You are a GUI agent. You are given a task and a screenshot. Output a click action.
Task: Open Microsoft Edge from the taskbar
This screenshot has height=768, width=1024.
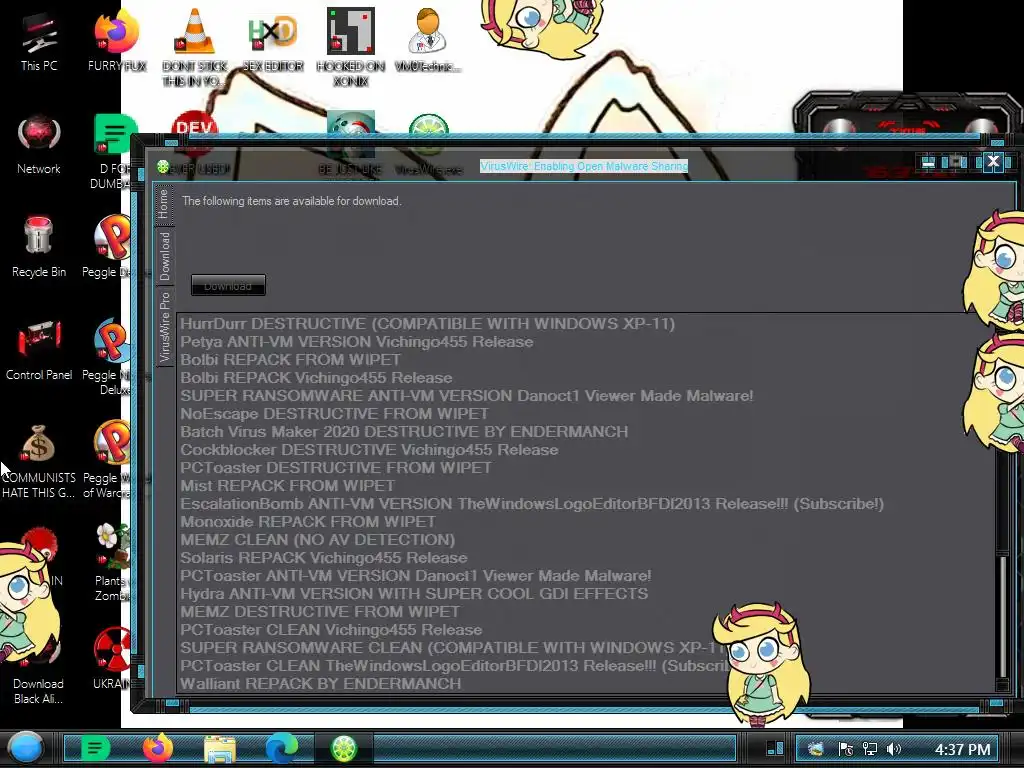(281, 748)
